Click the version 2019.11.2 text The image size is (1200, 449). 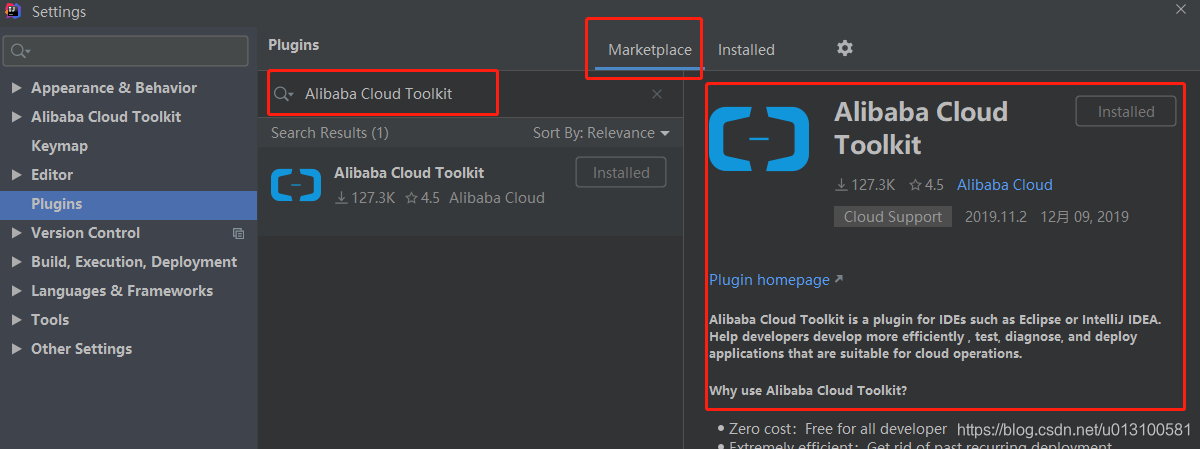998,217
